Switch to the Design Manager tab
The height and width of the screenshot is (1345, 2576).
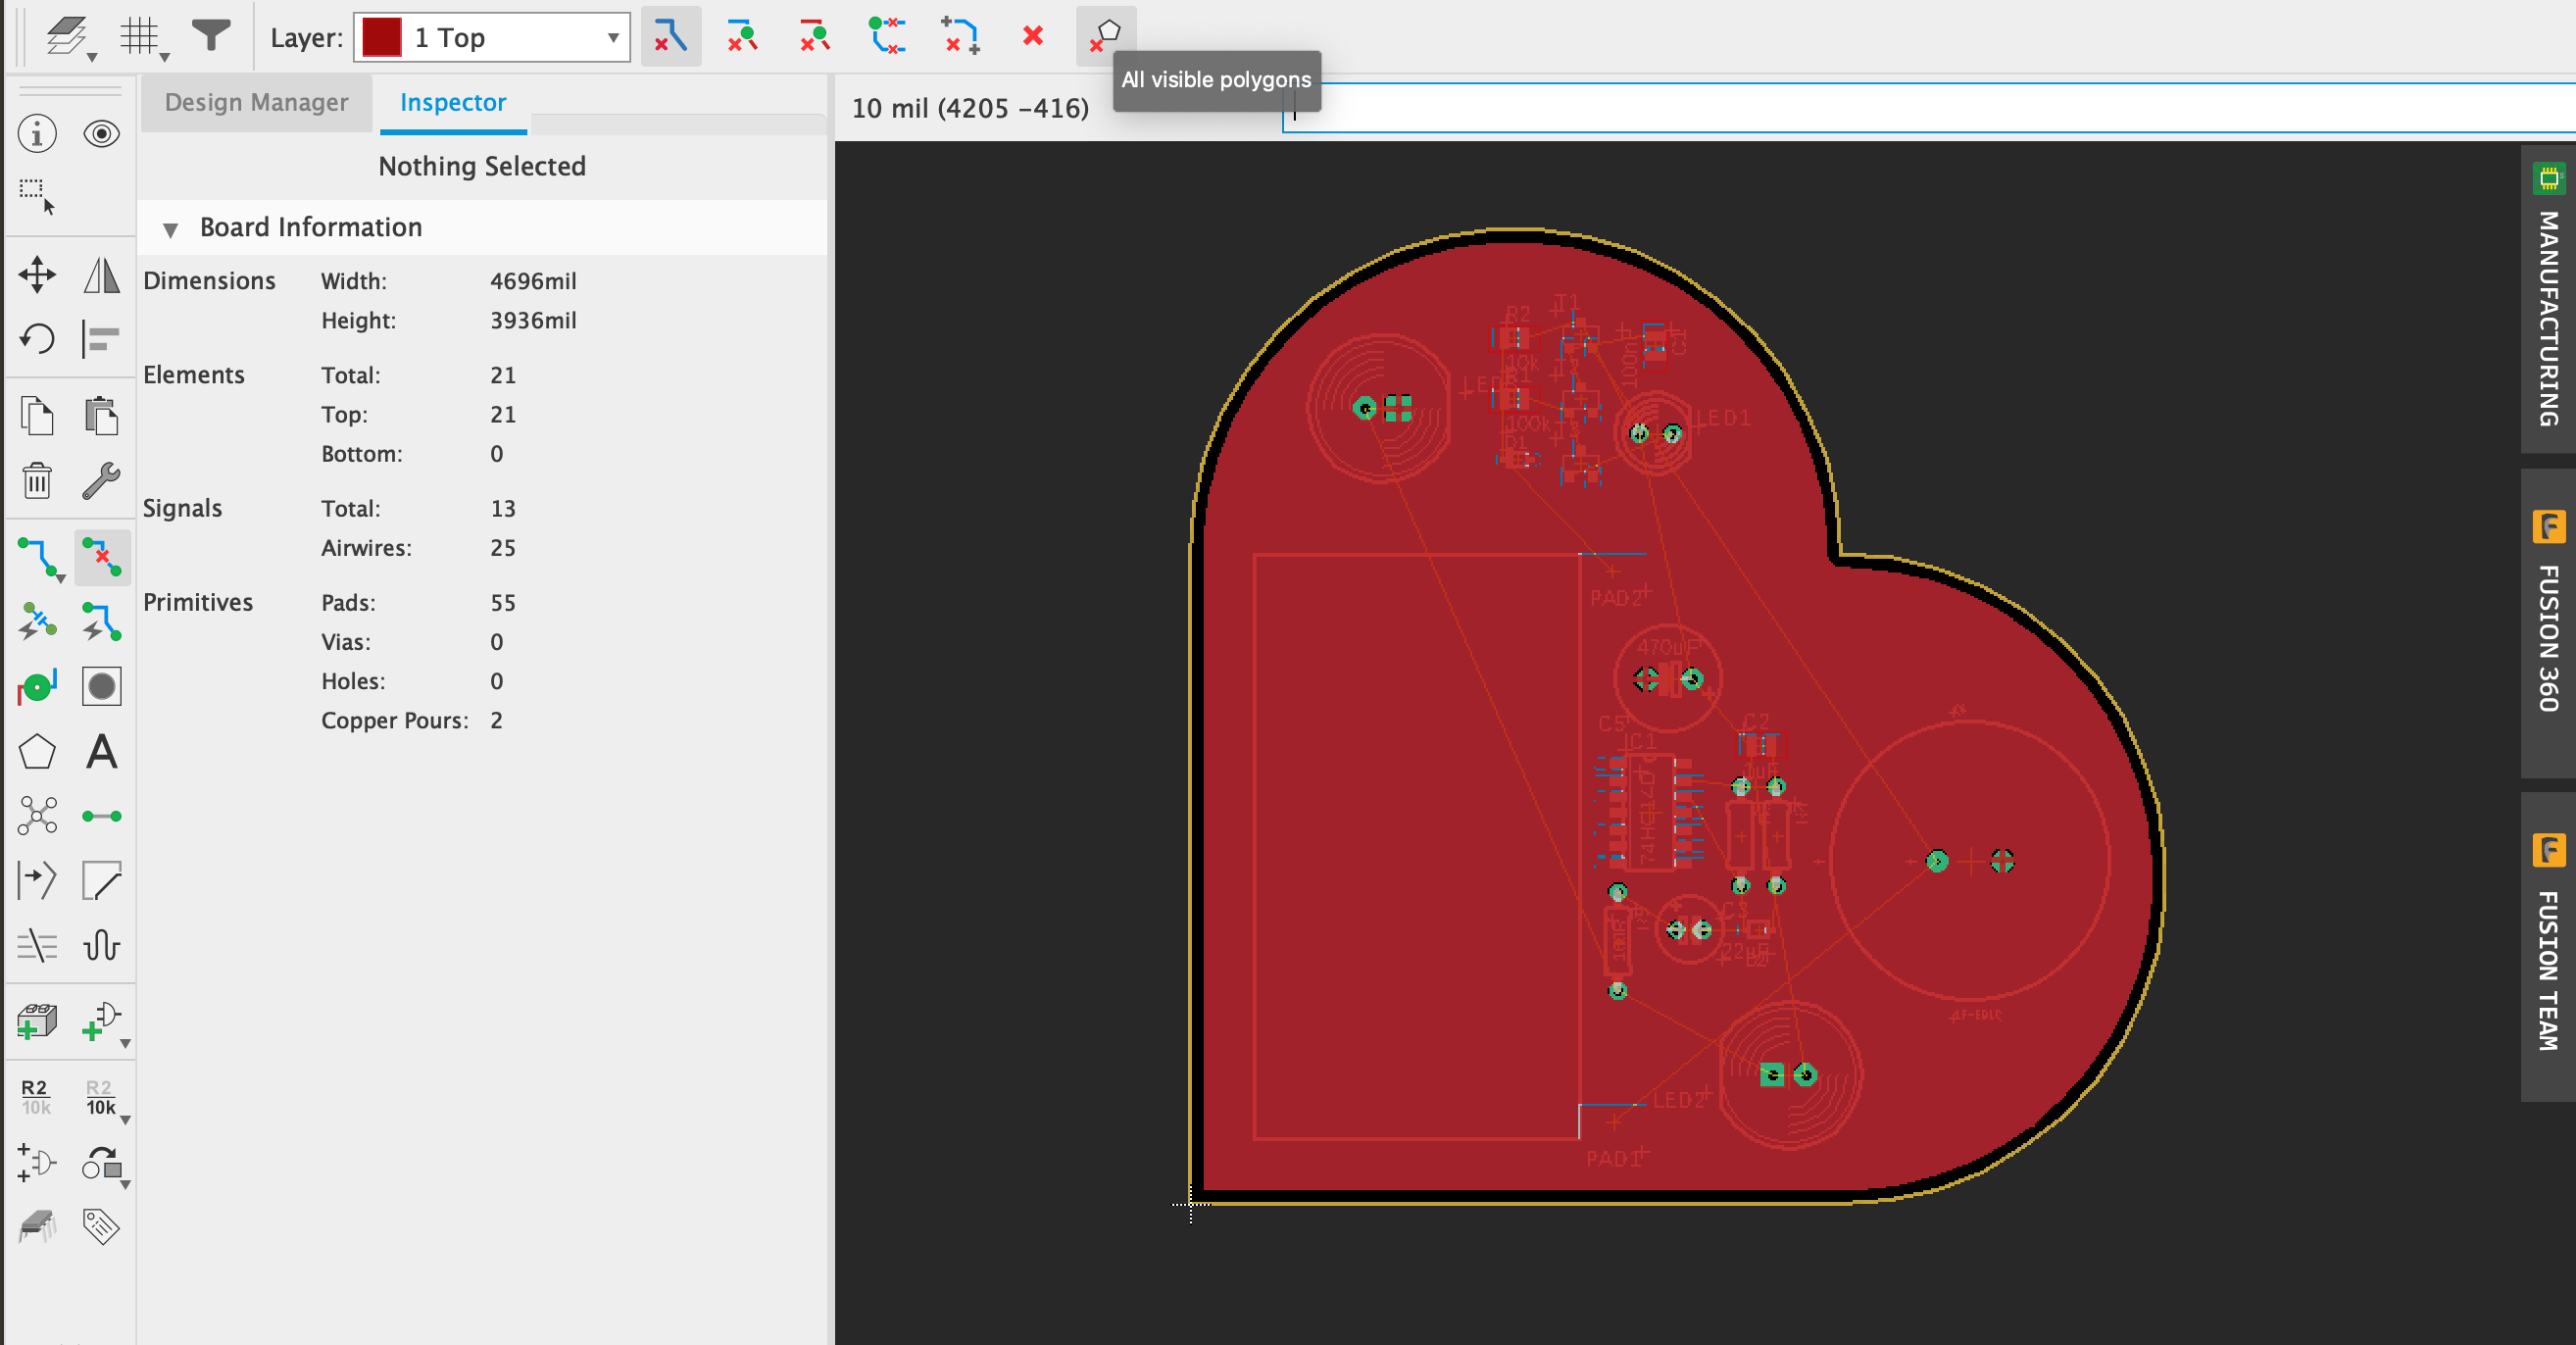[257, 102]
